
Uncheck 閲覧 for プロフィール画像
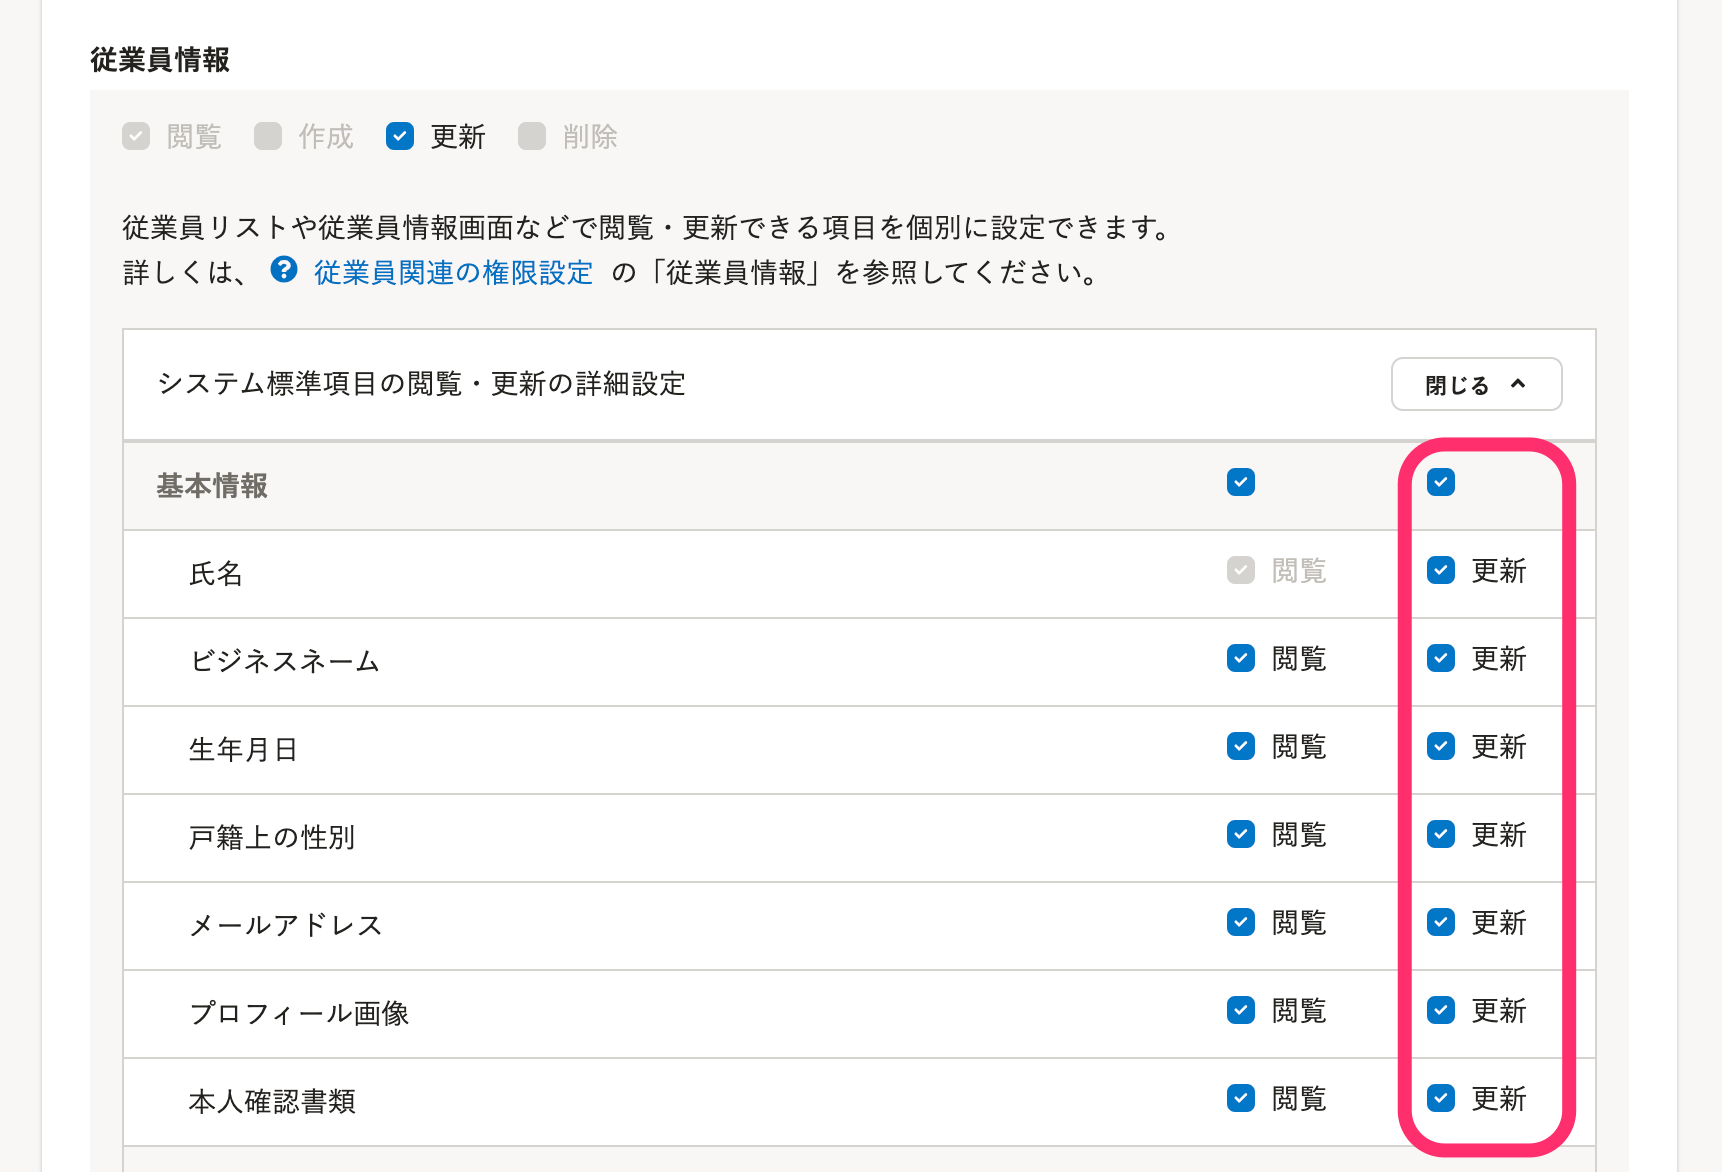pyautogui.click(x=1241, y=1010)
